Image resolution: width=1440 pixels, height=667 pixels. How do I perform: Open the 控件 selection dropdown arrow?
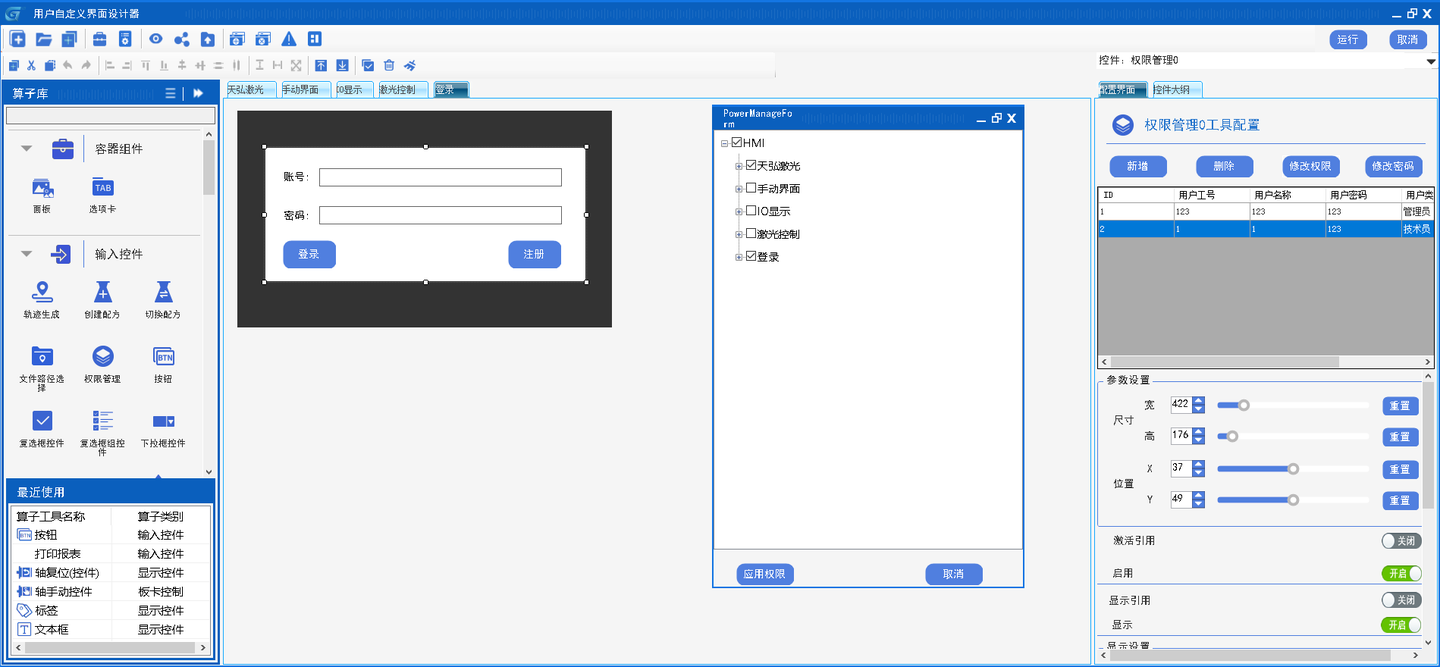[x=1431, y=61]
